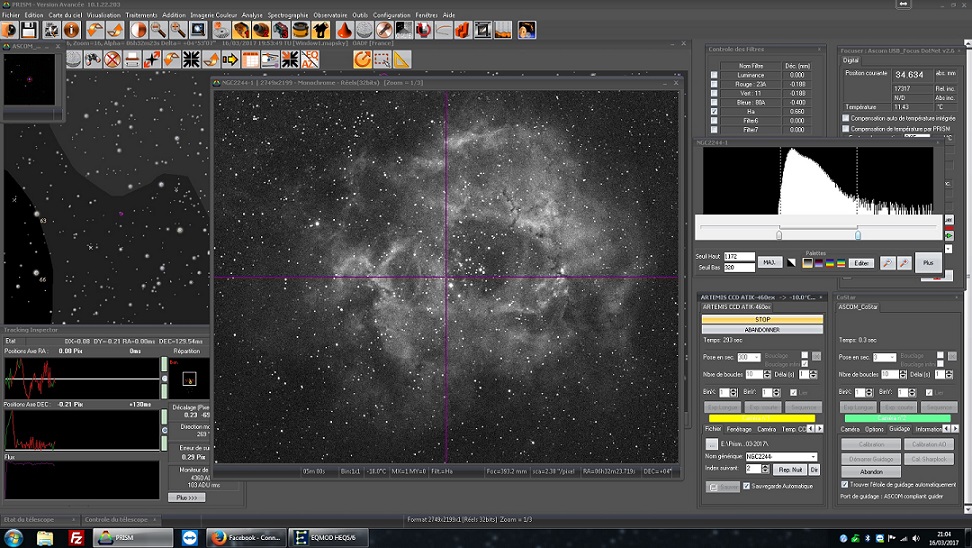Click the floppy disk save icon
Viewport: 972px width, 548px height.
pyautogui.click(x=31, y=31)
